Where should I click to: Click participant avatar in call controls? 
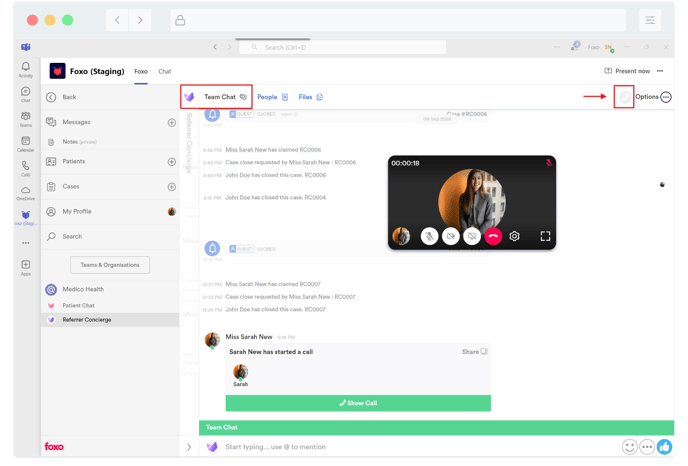click(401, 236)
